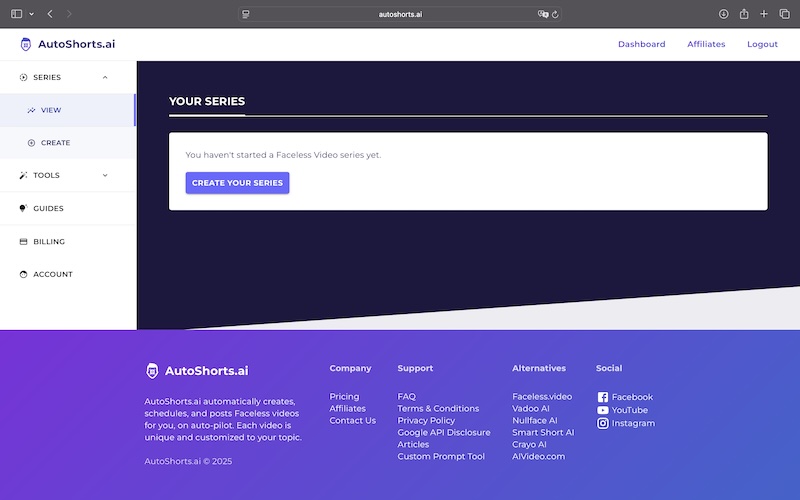Click the footer AutoShorts.ai robot logo
The height and width of the screenshot is (500, 800).
pyautogui.click(x=152, y=371)
